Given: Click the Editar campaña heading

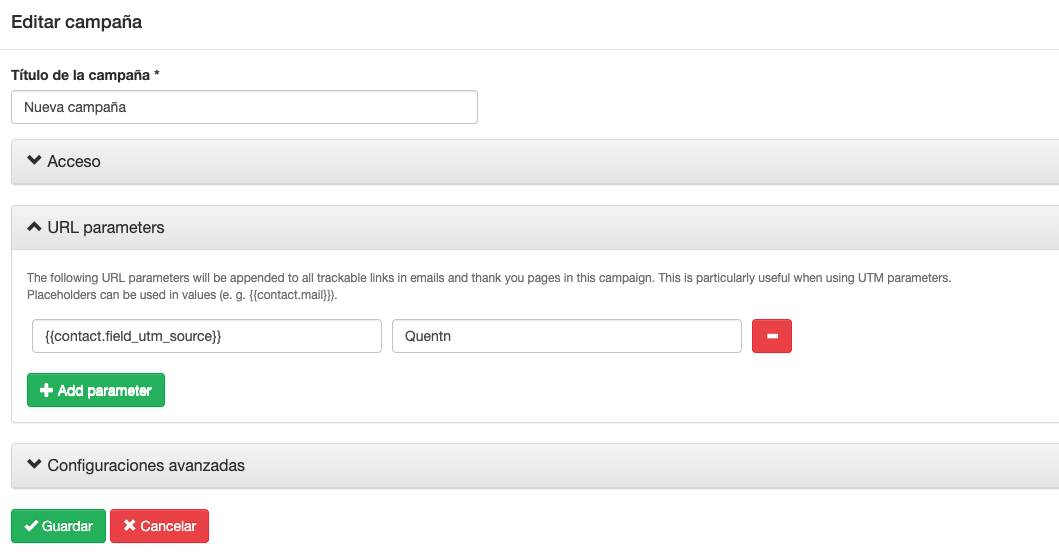Looking at the screenshot, I should pyautogui.click(x=76, y=22).
